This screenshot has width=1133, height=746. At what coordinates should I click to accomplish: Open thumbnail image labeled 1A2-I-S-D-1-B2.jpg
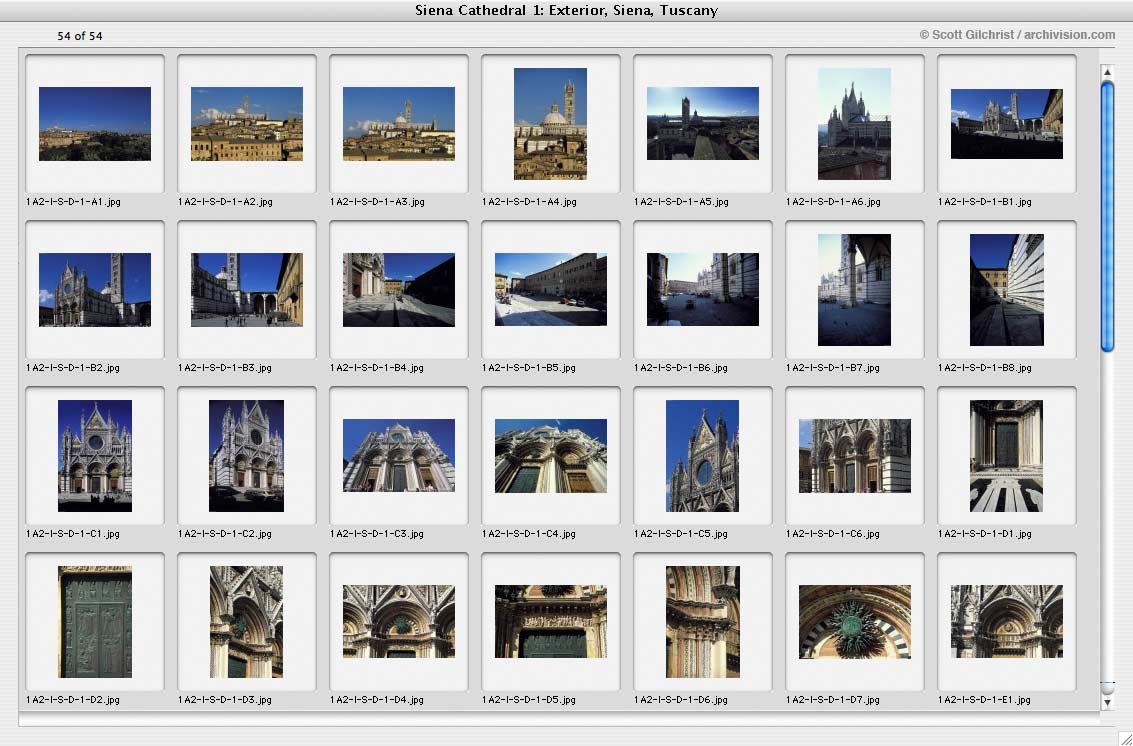(95, 290)
